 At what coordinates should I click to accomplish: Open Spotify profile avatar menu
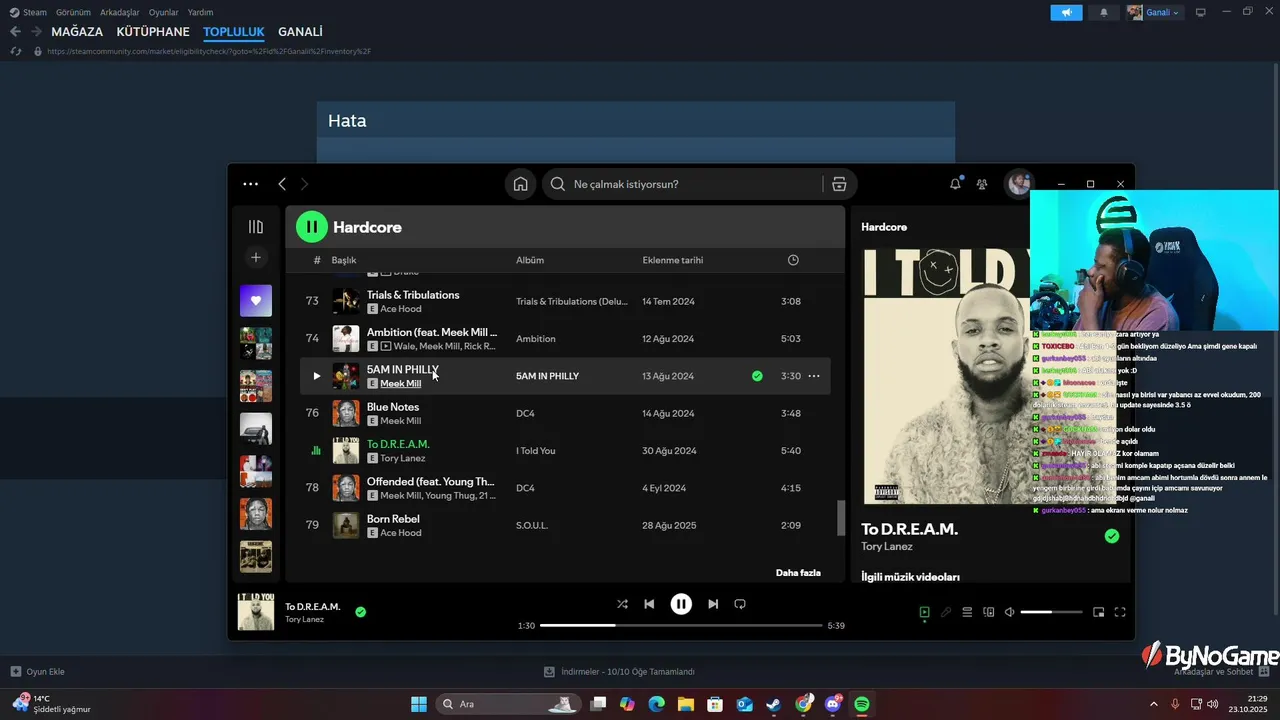1019,184
